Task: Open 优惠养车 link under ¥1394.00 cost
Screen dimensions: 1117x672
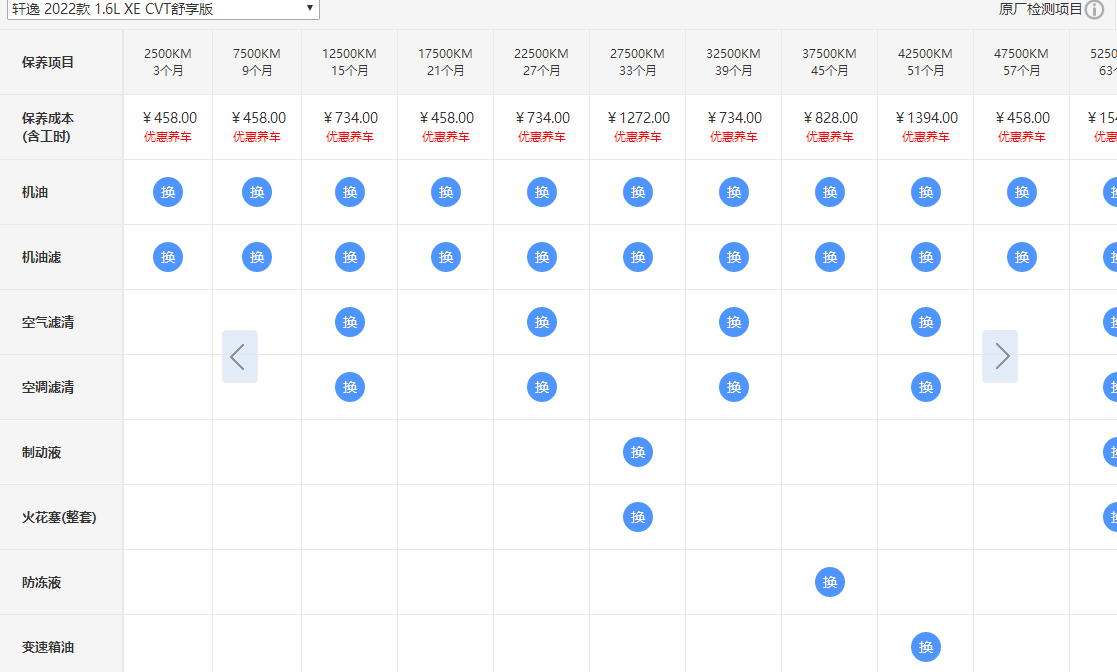Action: click(926, 137)
